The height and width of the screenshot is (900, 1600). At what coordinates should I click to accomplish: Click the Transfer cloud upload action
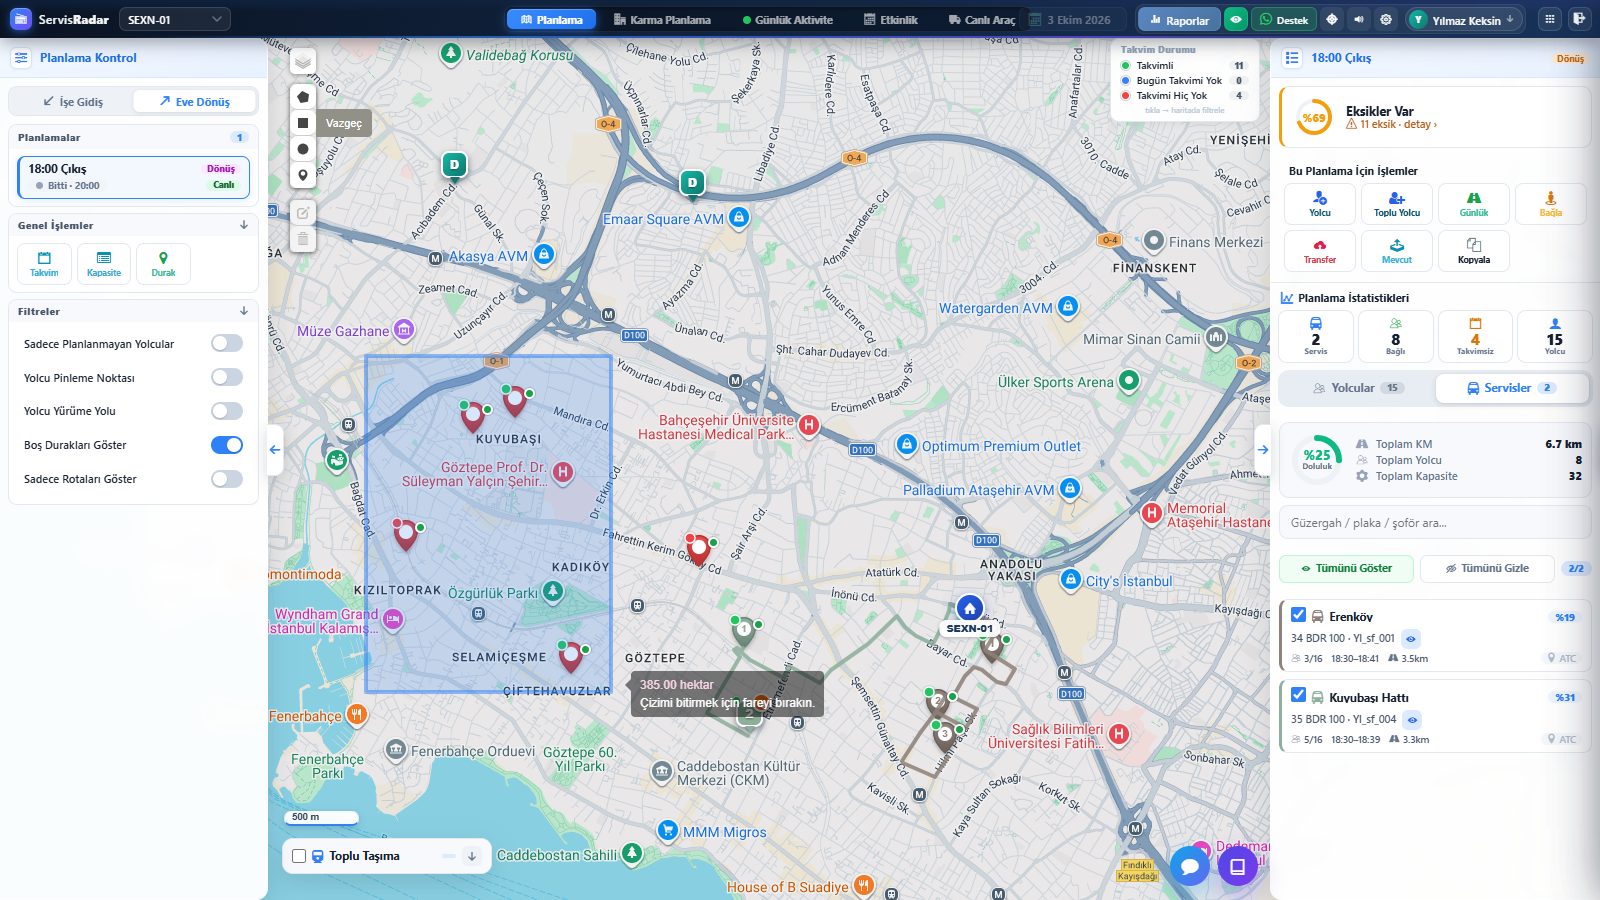coord(1320,251)
